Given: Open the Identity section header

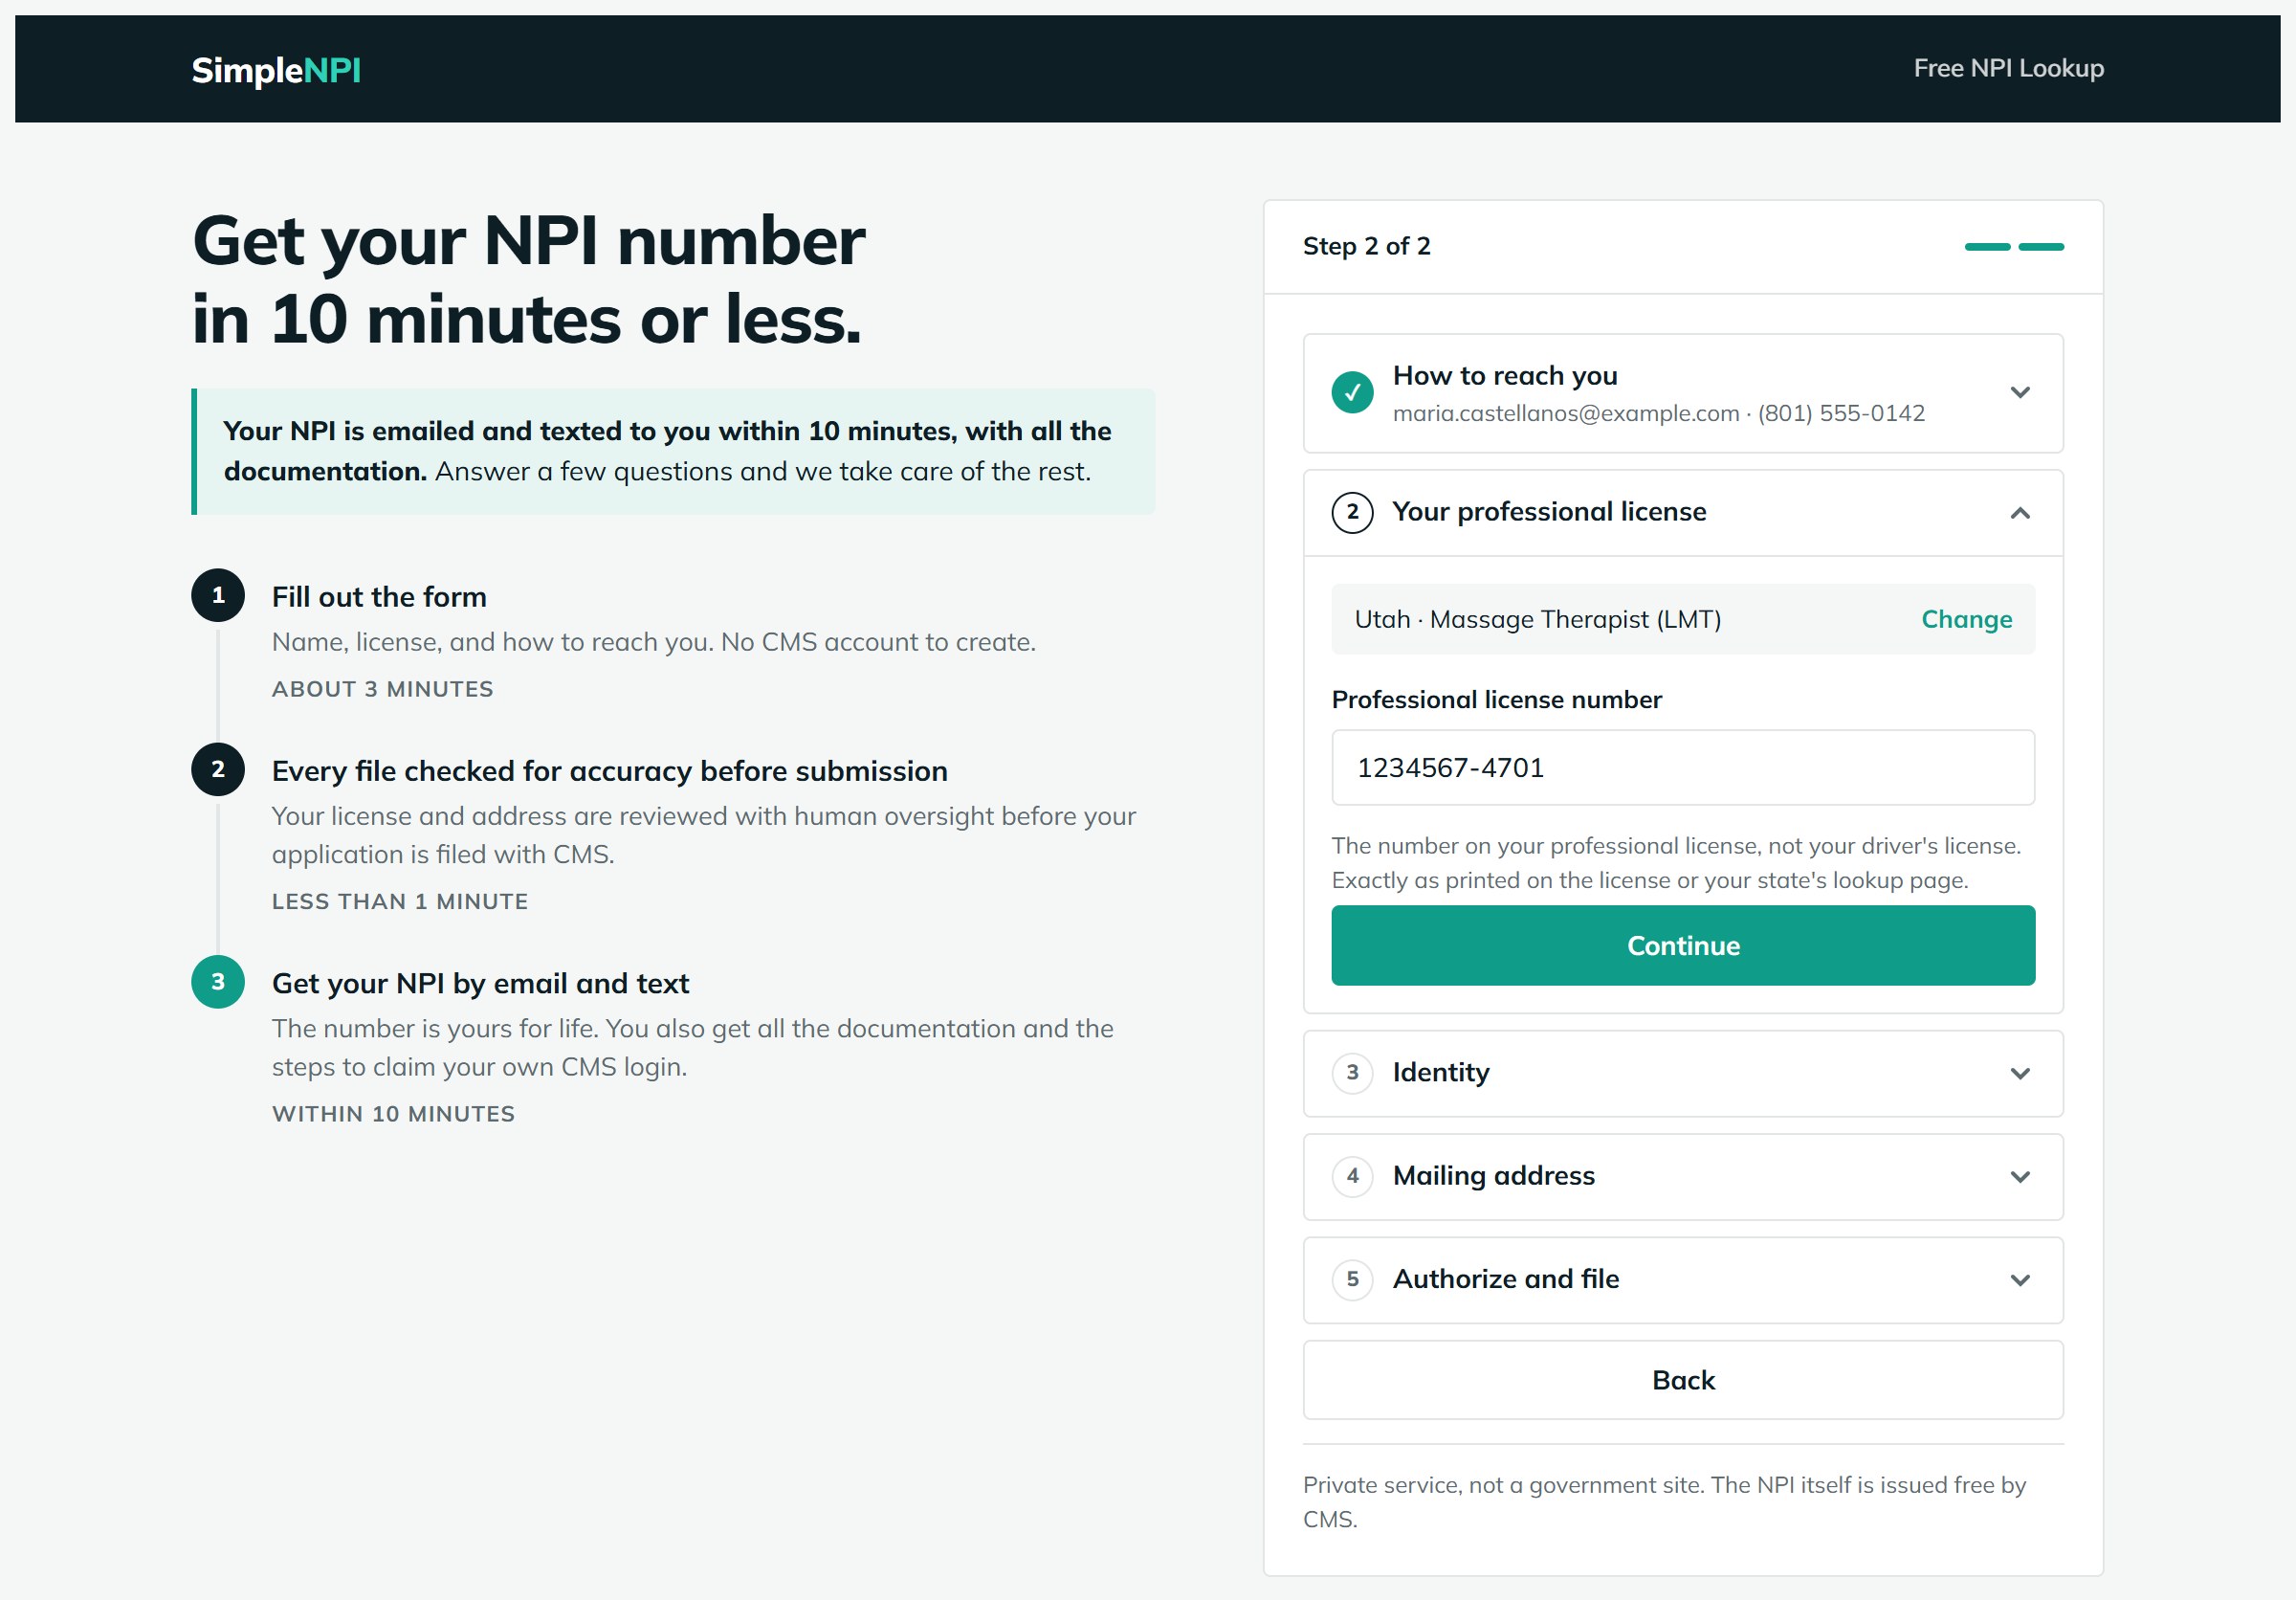Looking at the screenshot, I should (1683, 1073).
